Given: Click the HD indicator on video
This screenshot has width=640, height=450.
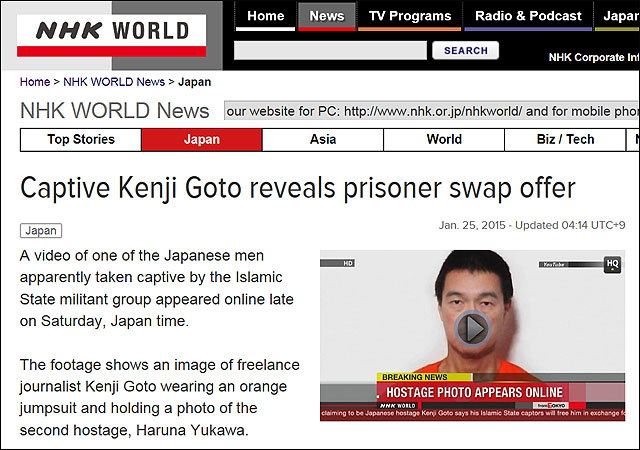Looking at the screenshot, I should (x=348, y=263).
